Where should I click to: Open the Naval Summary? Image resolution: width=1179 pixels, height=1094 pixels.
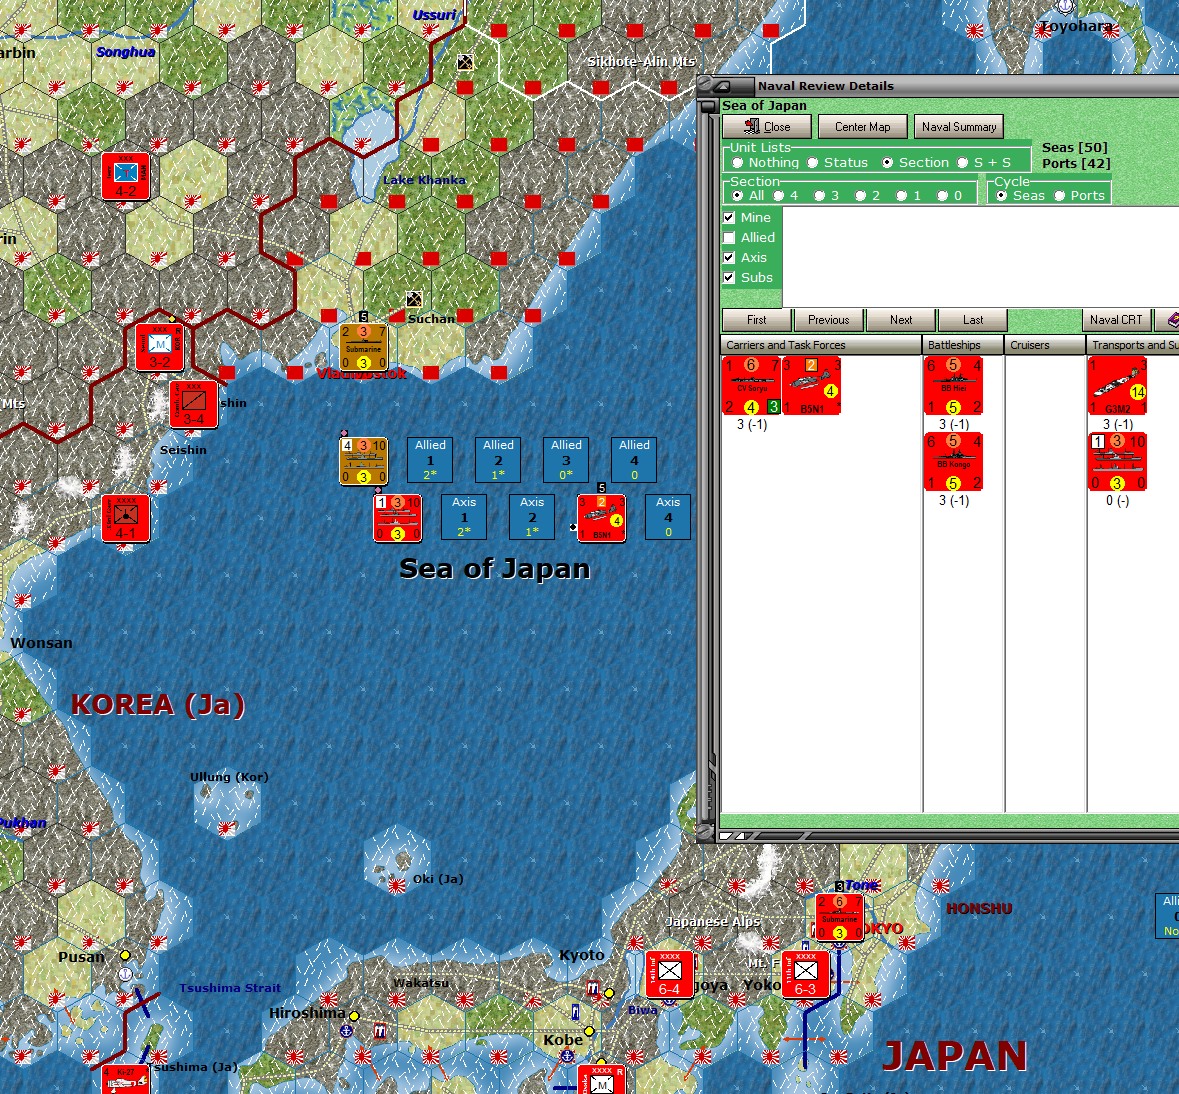[x=959, y=127]
